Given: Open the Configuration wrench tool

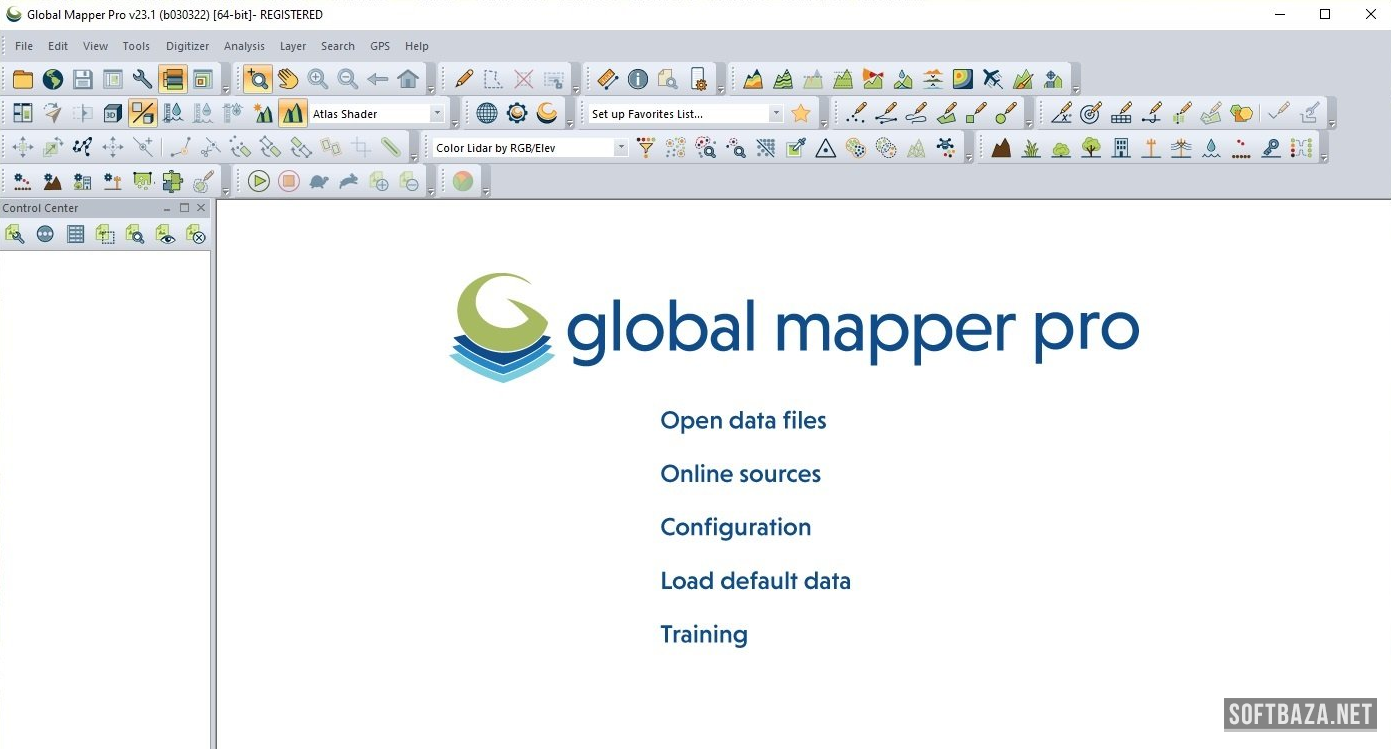Looking at the screenshot, I should [x=143, y=79].
